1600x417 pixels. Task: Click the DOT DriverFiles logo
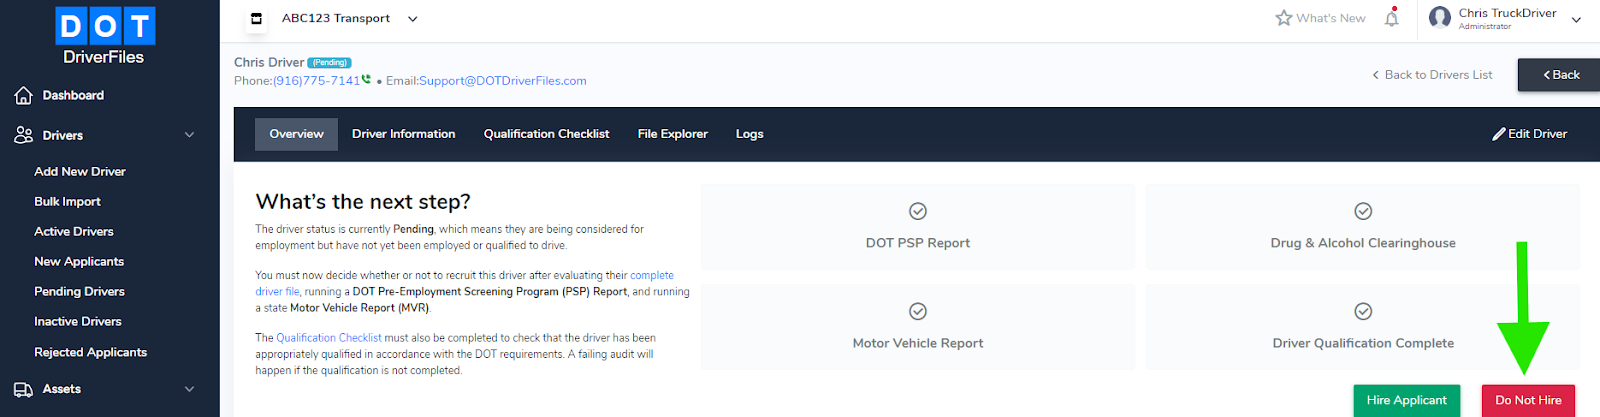tap(105, 36)
